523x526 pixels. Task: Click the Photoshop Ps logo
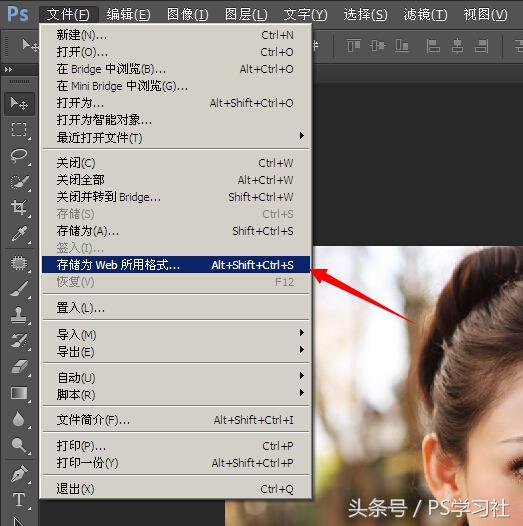pos(18,14)
